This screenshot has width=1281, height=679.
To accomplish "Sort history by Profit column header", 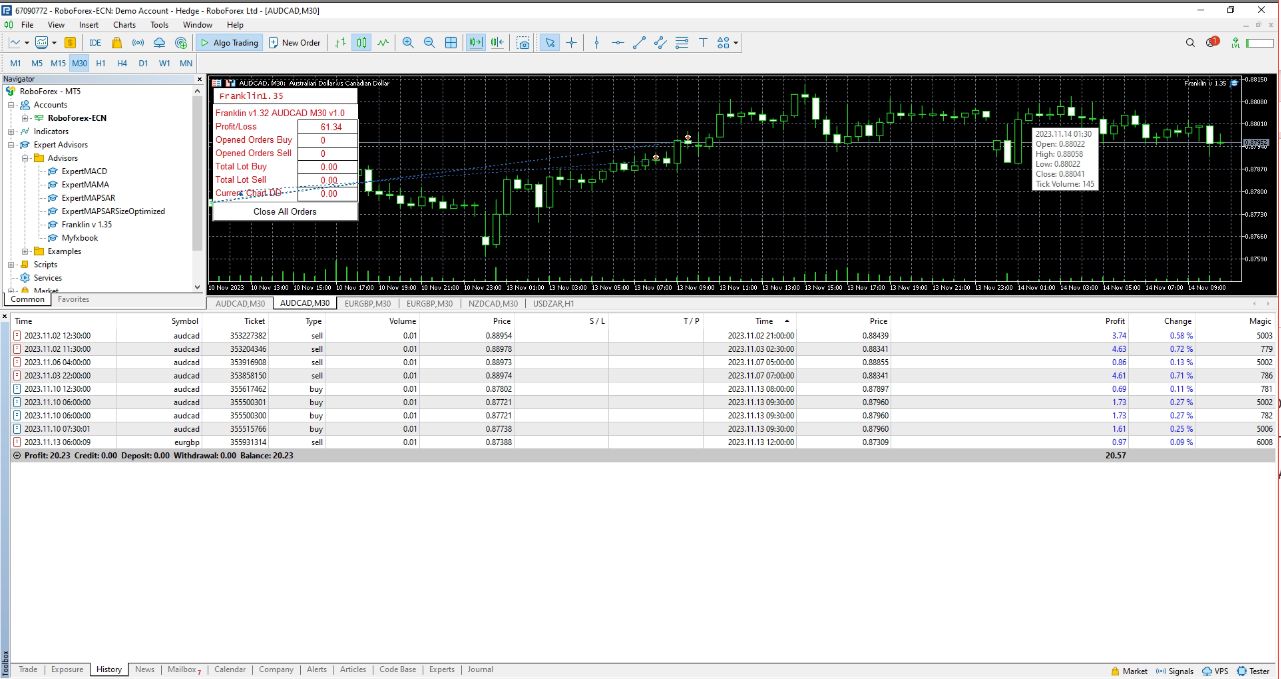I will [1115, 321].
